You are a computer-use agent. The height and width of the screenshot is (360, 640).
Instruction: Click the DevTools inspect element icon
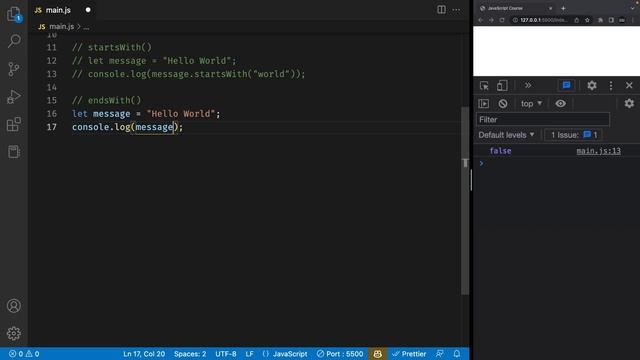click(x=484, y=86)
